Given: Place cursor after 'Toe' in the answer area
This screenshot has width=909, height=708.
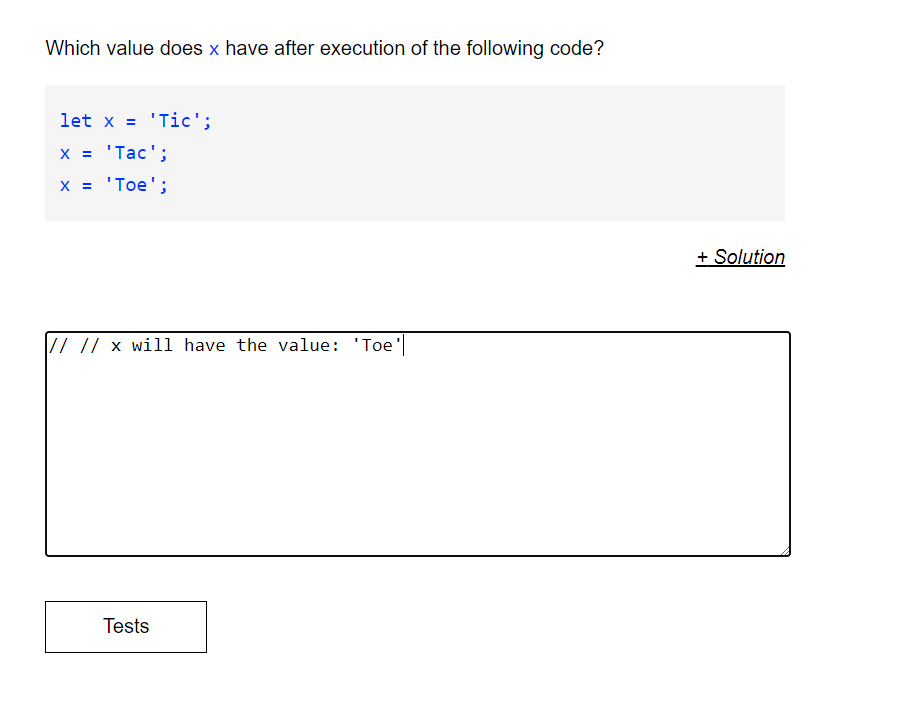Looking at the screenshot, I should 403,345.
